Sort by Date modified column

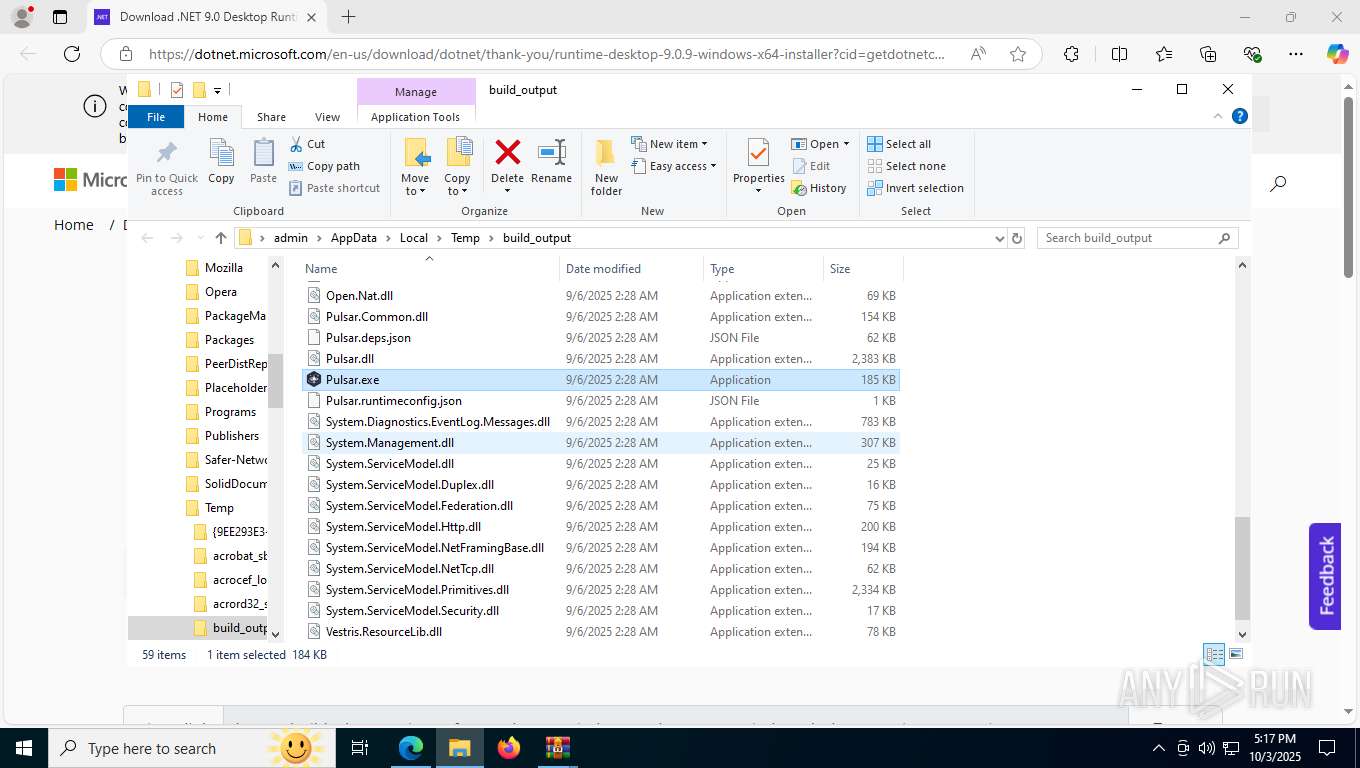(632, 268)
